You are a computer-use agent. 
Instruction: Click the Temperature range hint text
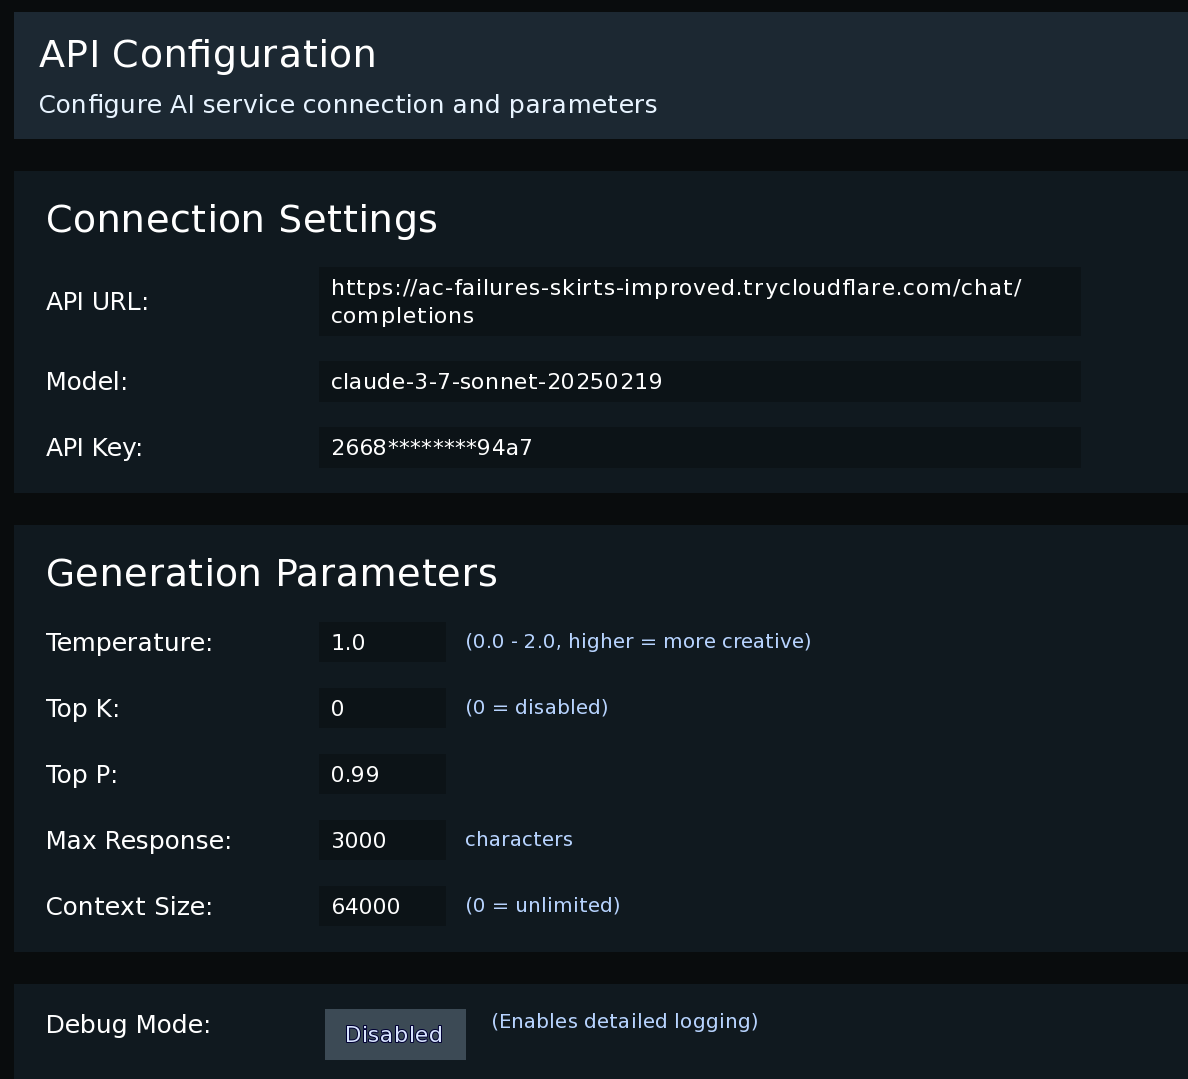point(638,641)
